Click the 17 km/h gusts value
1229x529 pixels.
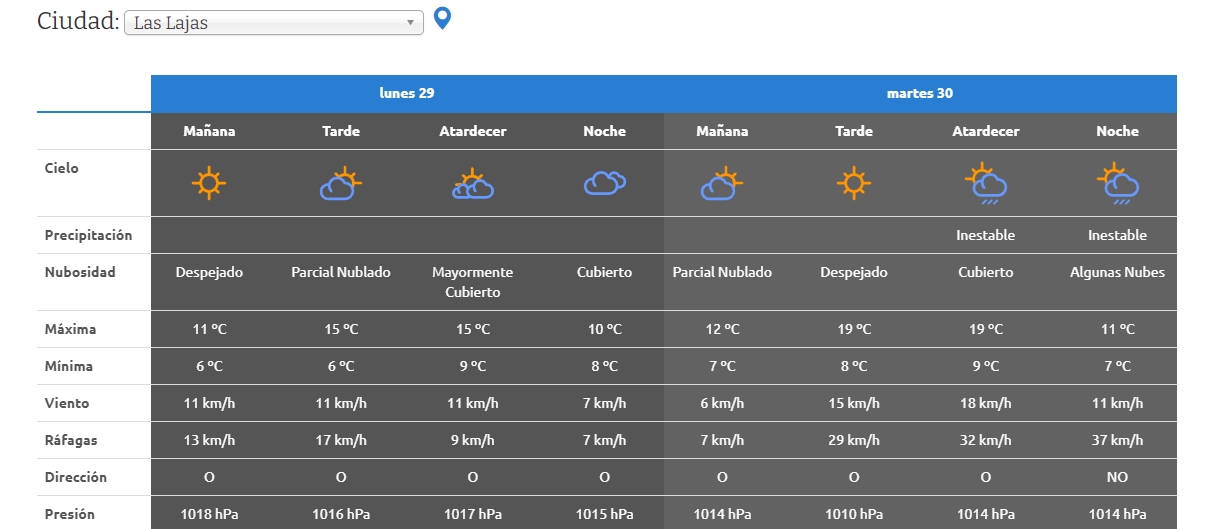click(x=340, y=440)
